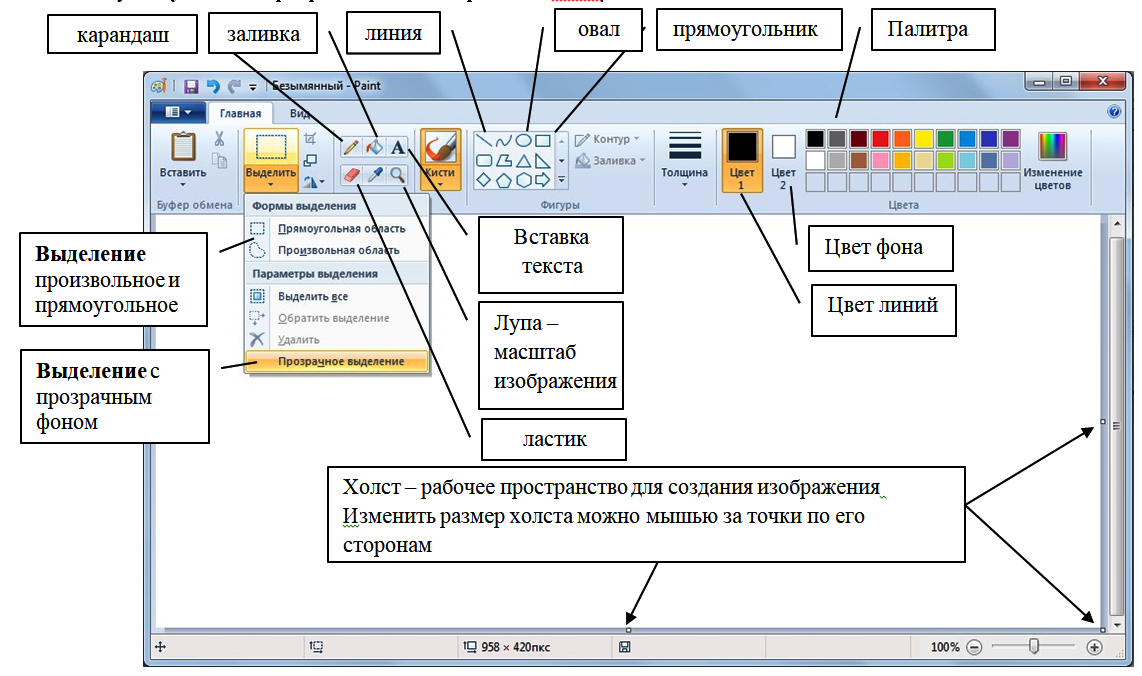1142x676 pixels.
Task: Click the vertical scrollbar down arrow
Action: [x=1117, y=625]
